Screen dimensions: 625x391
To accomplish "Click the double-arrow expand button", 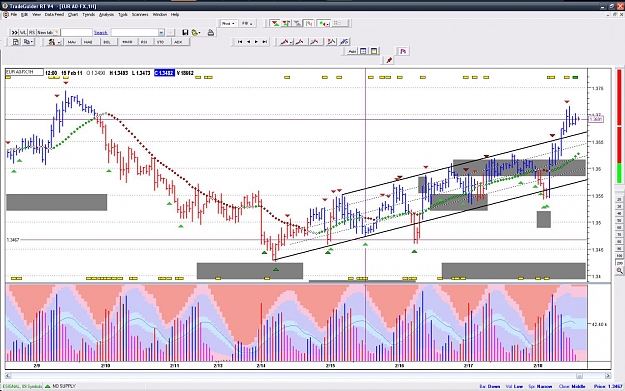I will (14, 32).
